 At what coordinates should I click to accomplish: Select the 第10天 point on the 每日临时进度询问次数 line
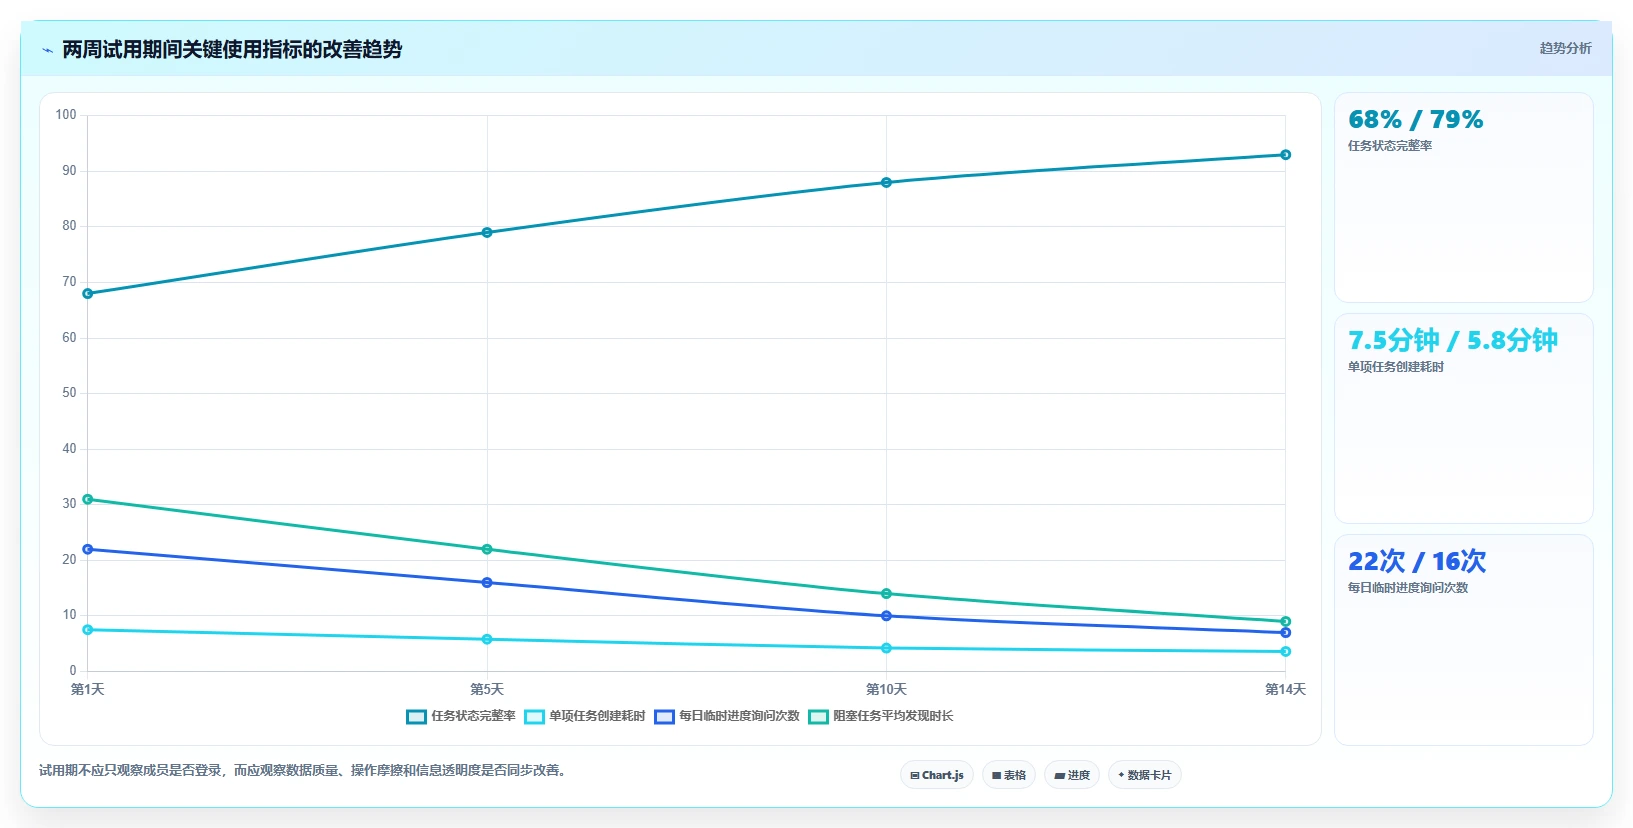click(886, 616)
